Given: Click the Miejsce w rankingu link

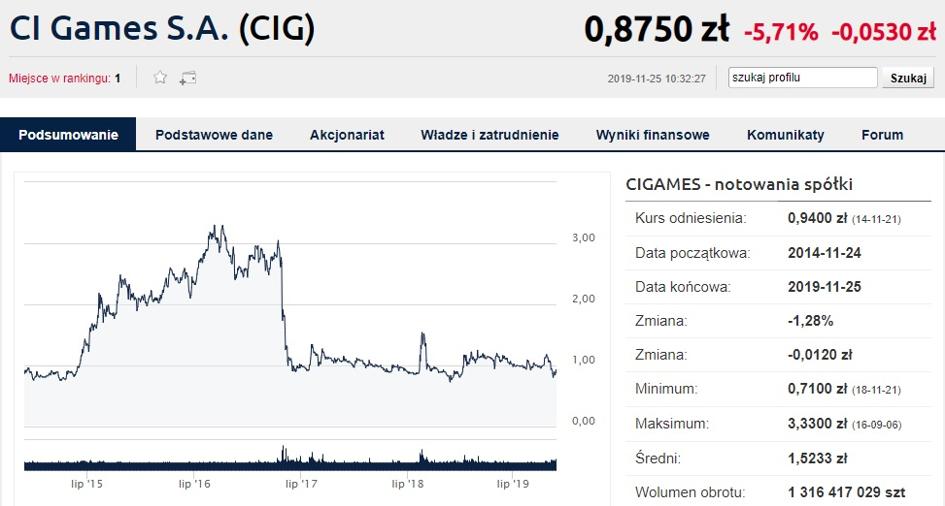Looking at the screenshot, I should click(x=60, y=78).
